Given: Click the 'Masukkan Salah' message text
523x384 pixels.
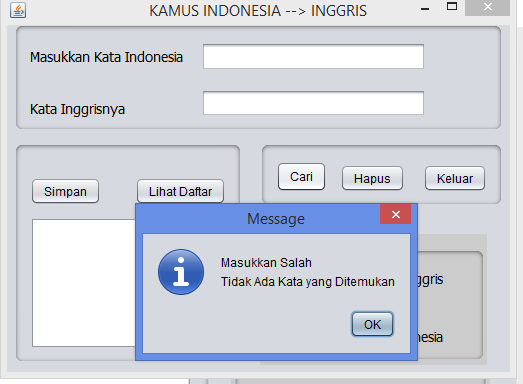Looking at the screenshot, I should (x=266, y=263).
